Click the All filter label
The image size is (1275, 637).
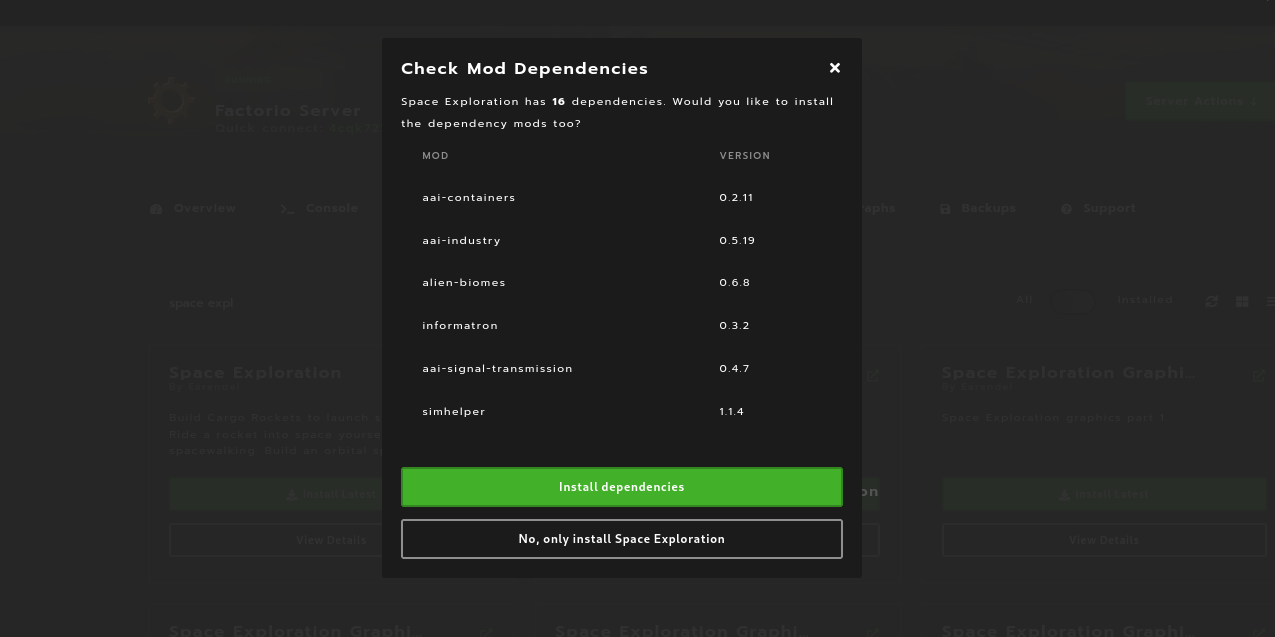coord(1024,300)
